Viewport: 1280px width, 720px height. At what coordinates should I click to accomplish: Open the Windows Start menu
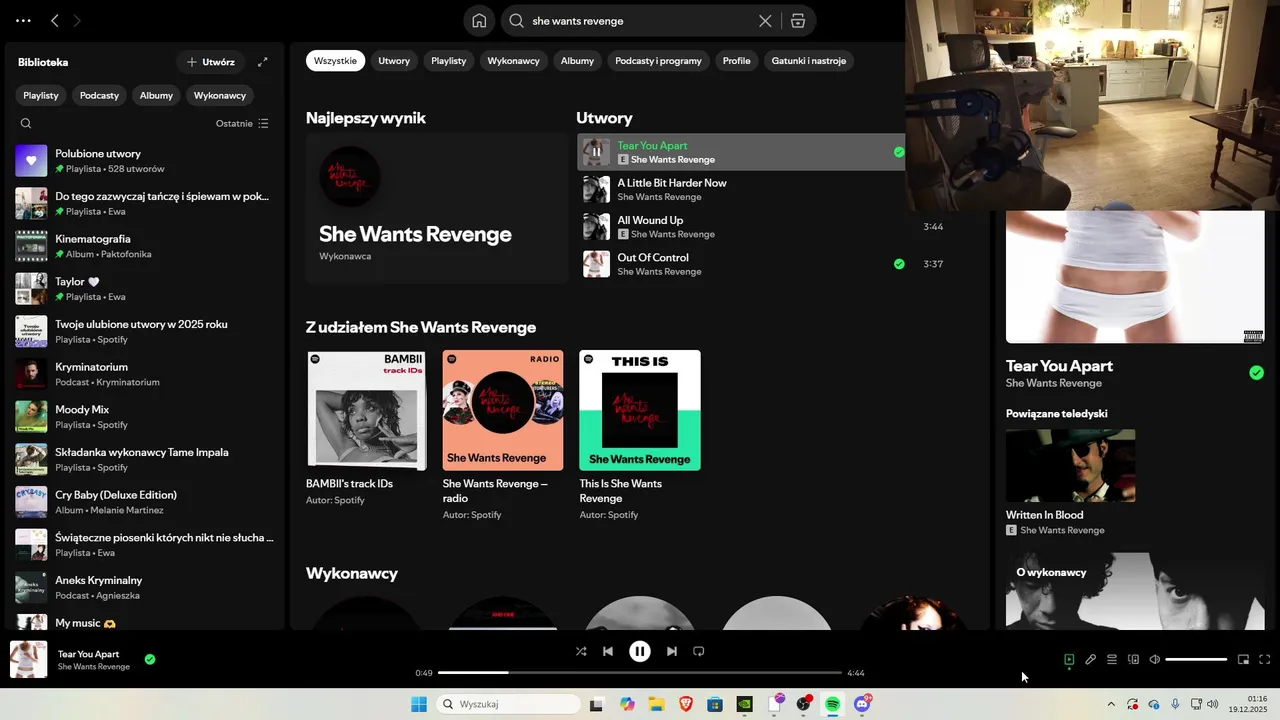click(x=419, y=705)
